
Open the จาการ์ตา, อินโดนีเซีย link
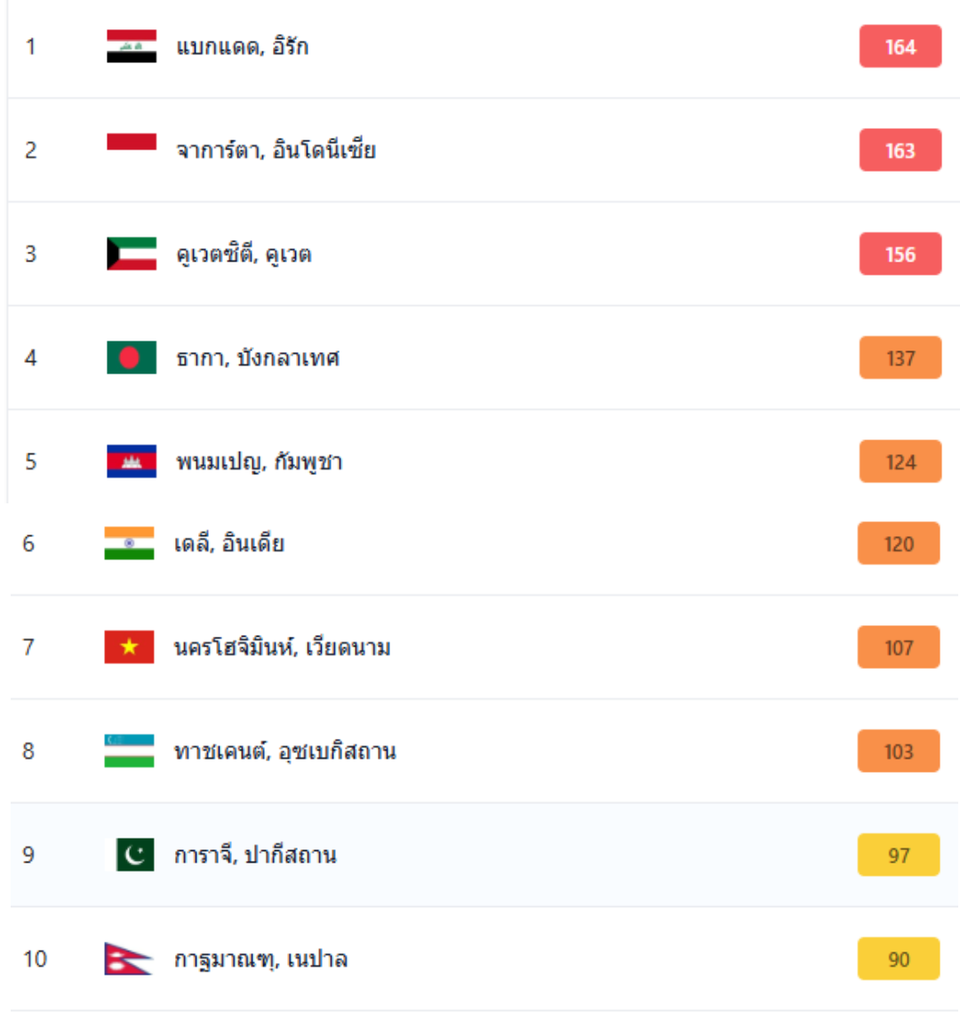pyautogui.click(x=276, y=151)
